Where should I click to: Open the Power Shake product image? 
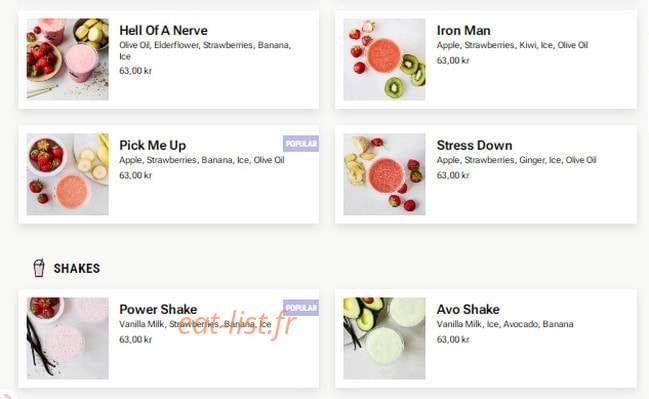[68, 338]
